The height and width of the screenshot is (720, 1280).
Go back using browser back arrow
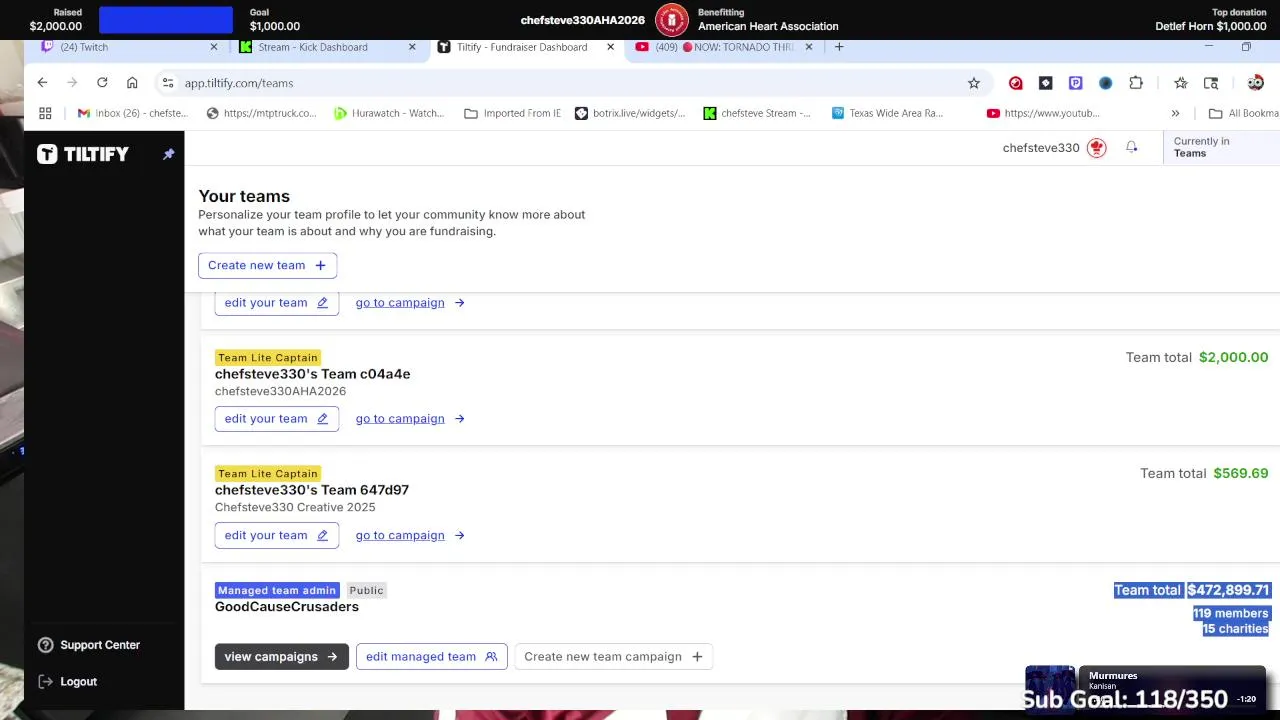click(42, 83)
